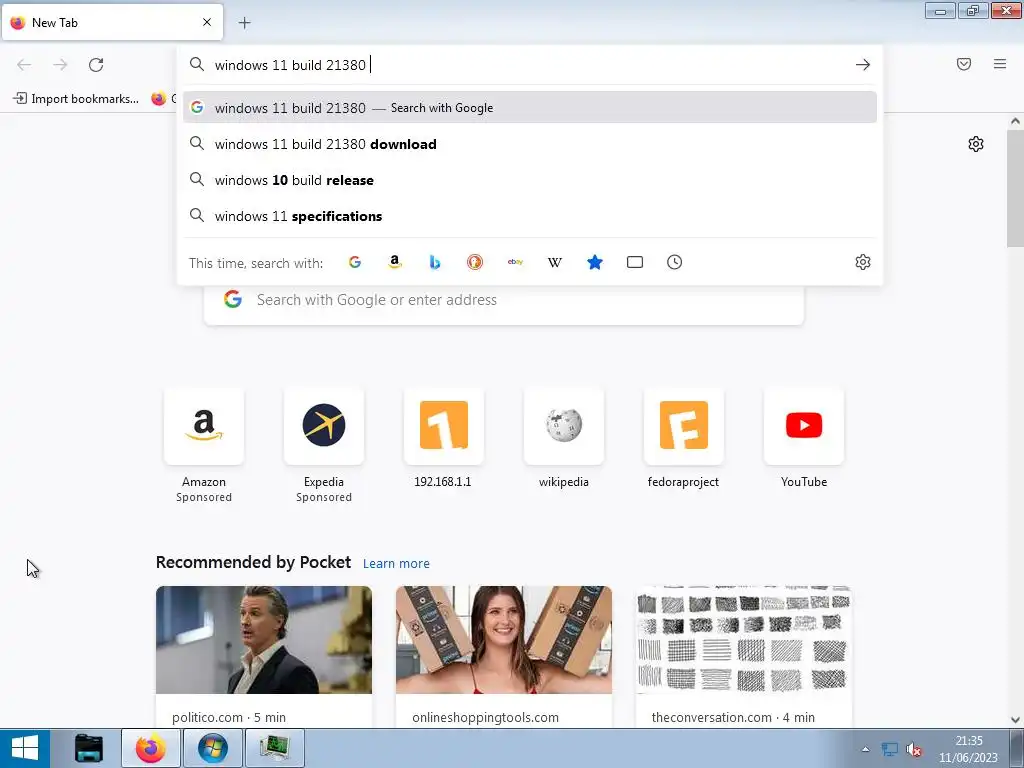Click the taskbar clock showing 21:35

click(x=968, y=749)
